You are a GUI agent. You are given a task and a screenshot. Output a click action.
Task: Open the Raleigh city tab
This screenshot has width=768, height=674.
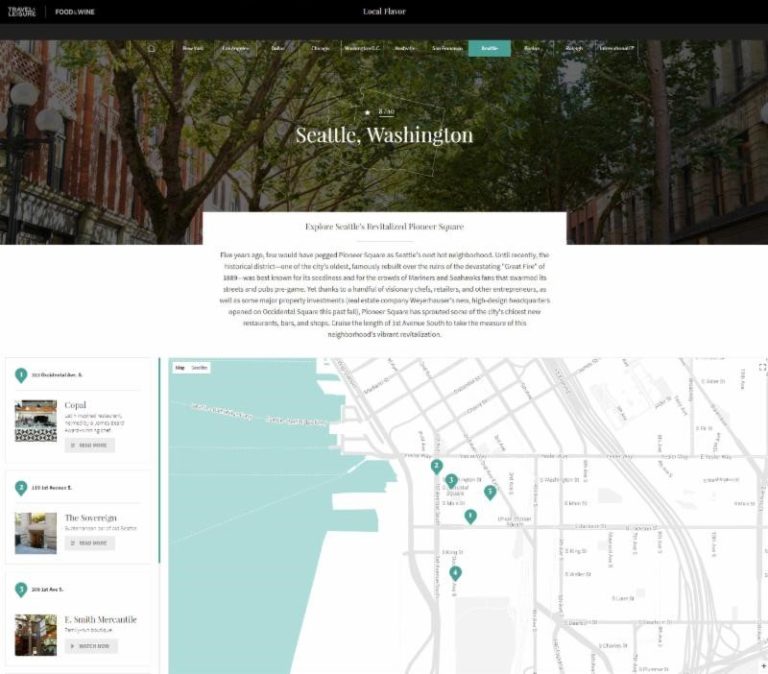tap(574, 48)
